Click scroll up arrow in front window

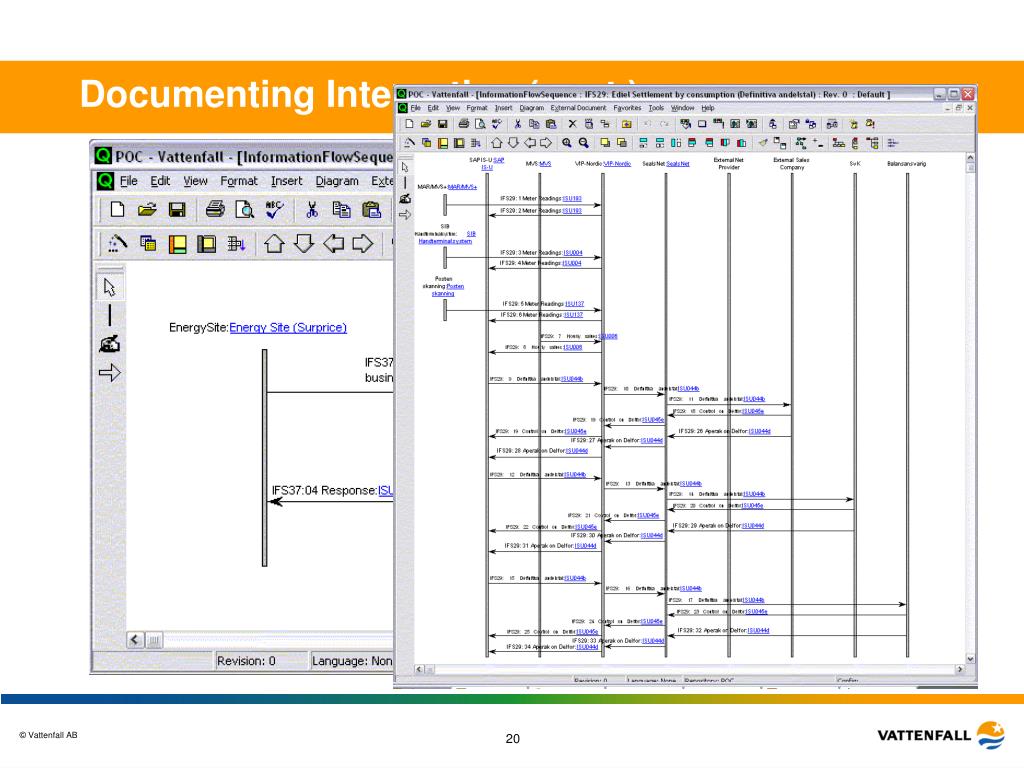(x=970, y=157)
